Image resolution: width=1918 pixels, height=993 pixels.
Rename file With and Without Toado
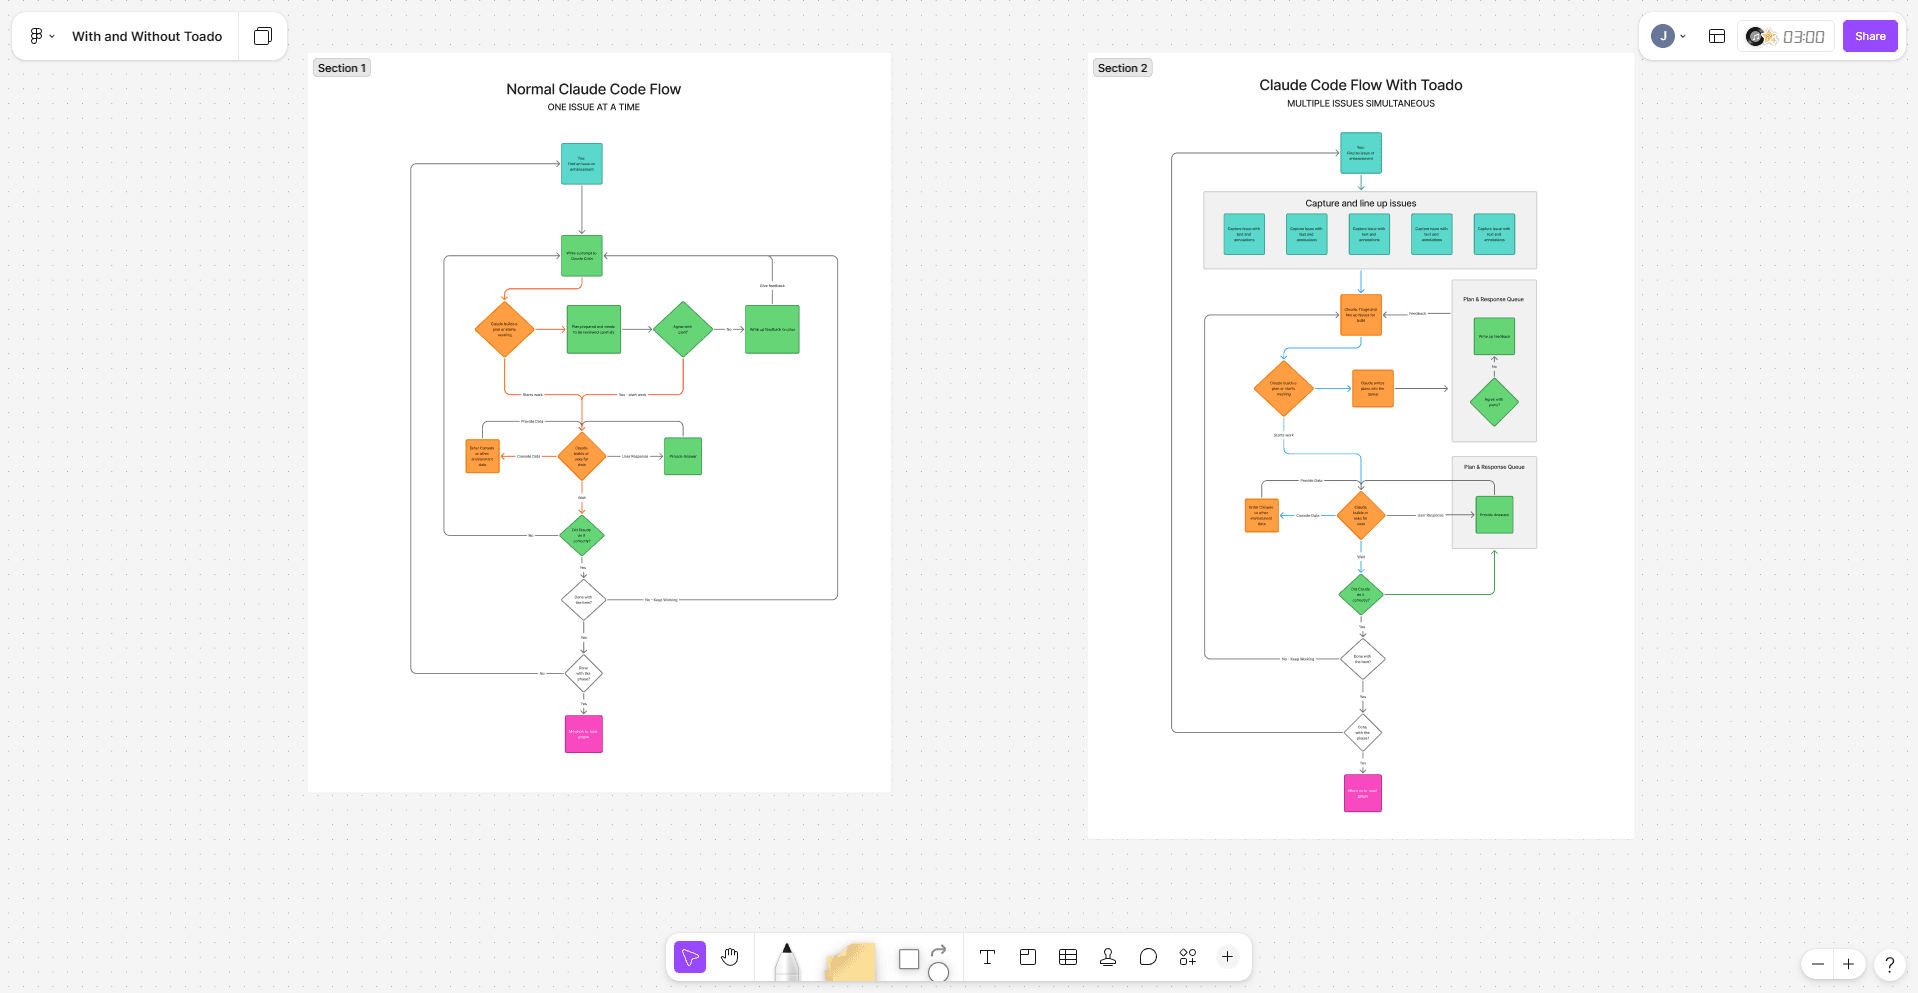pyautogui.click(x=147, y=36)
